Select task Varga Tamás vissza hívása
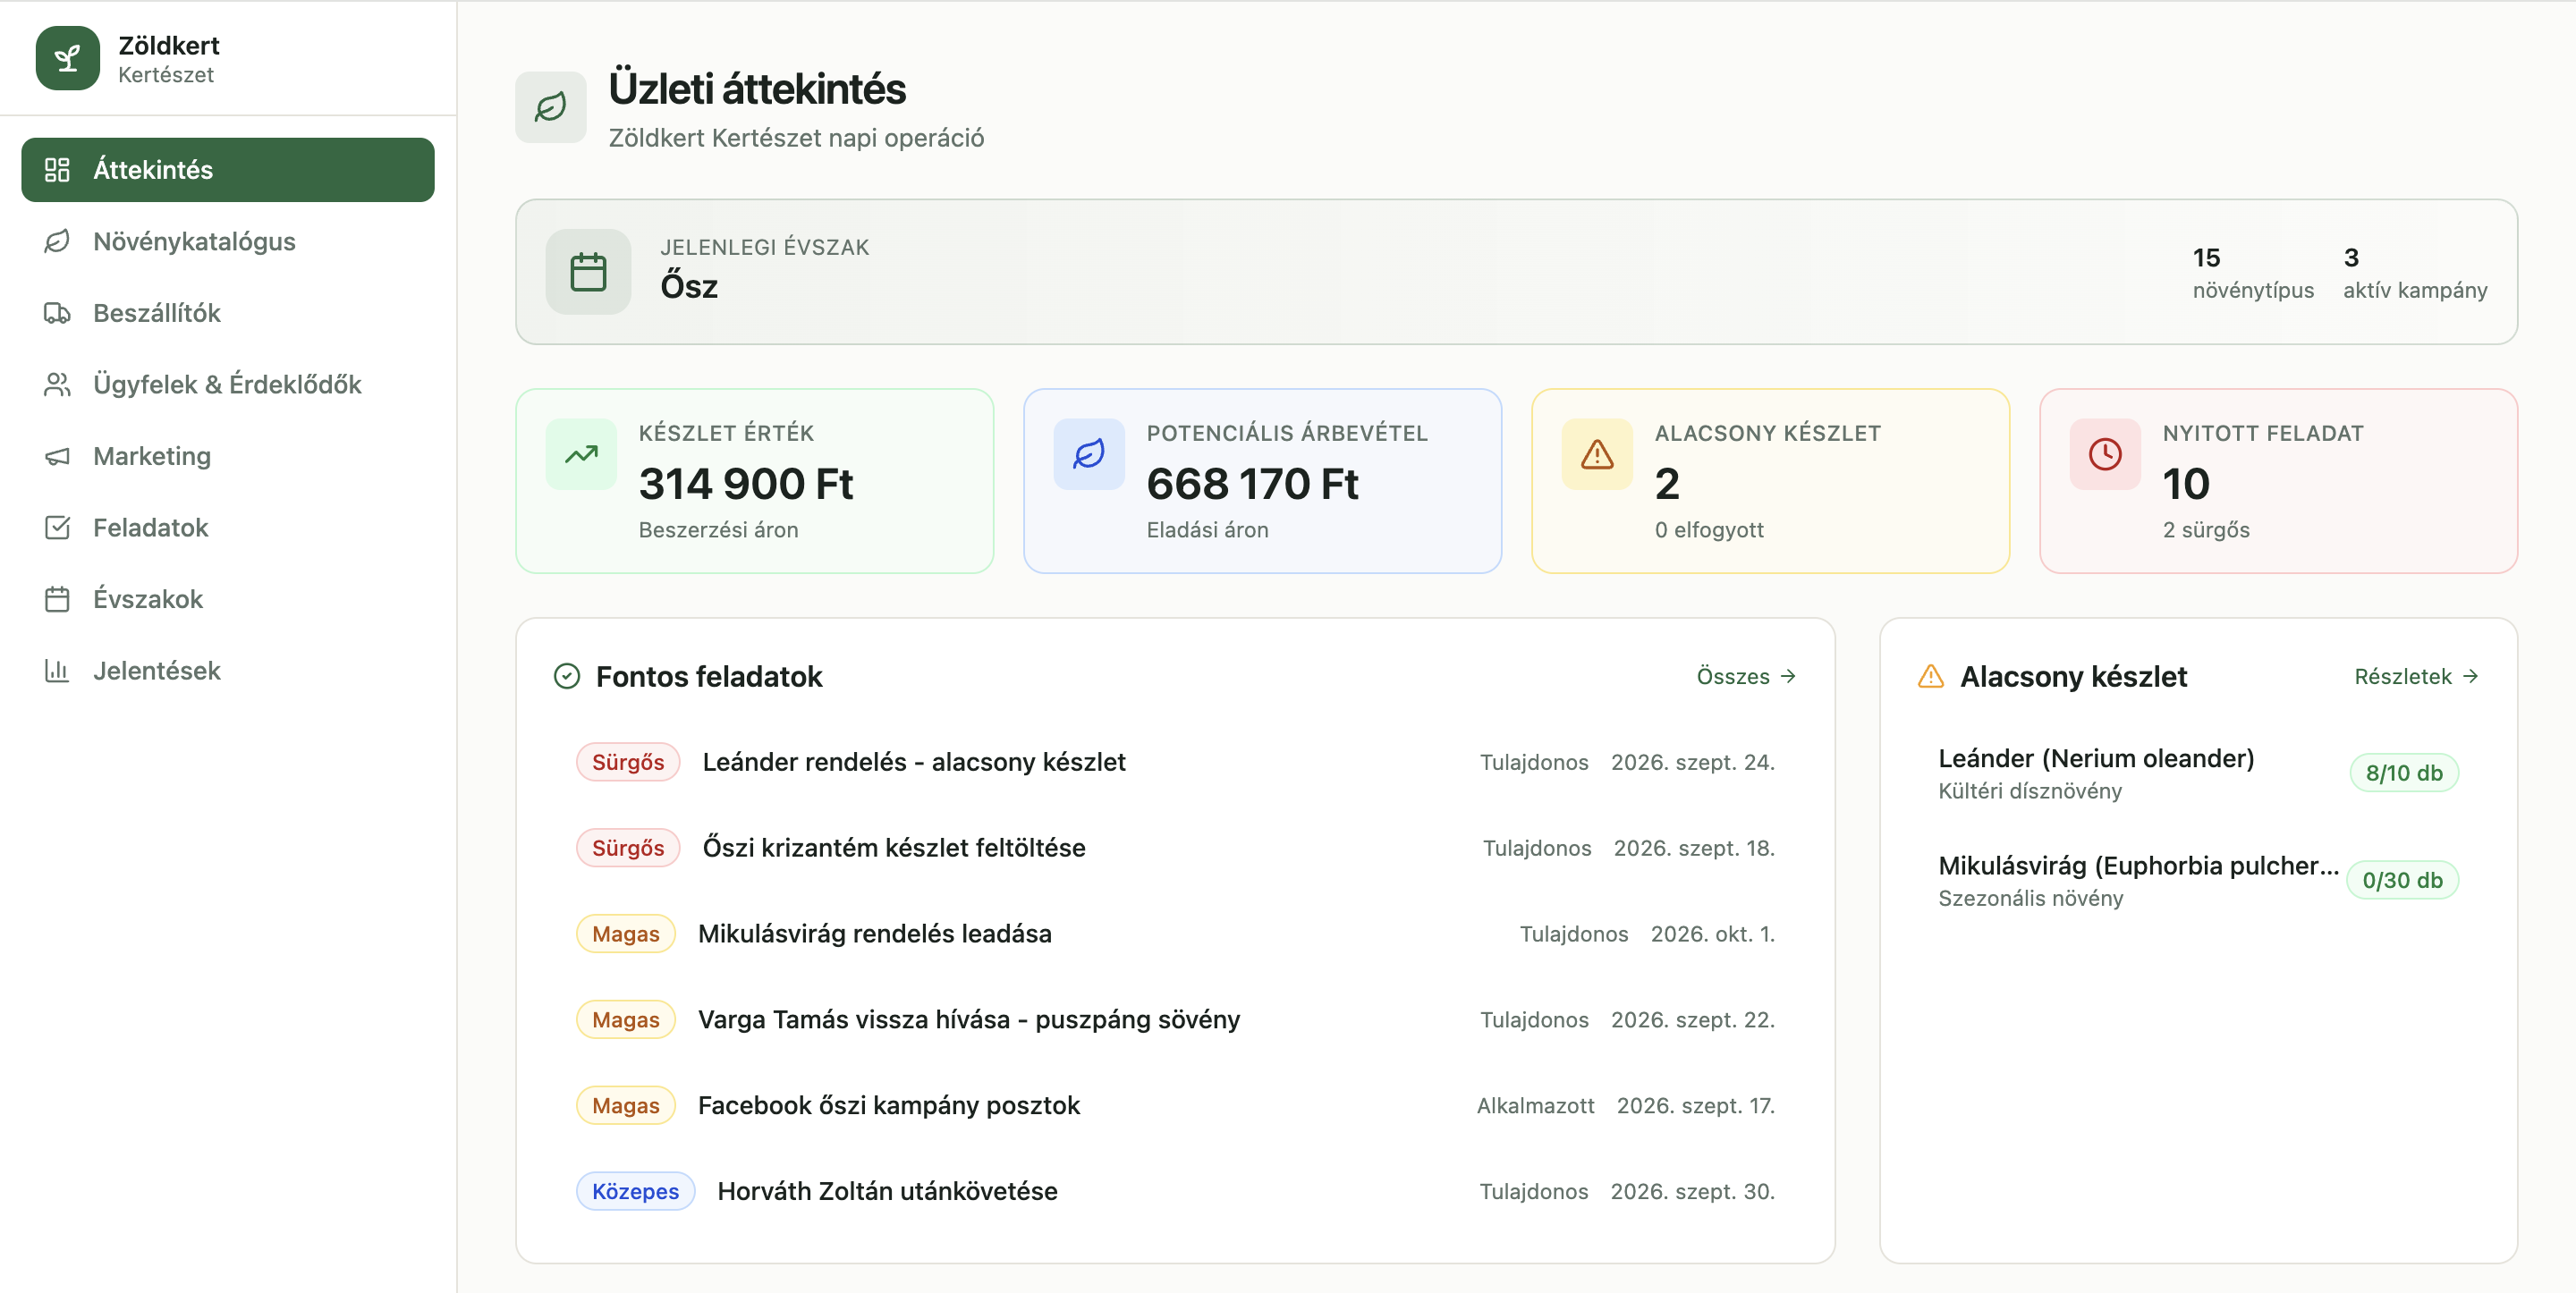The height and width of the screenshot is (1293, 2576). click(x=1175, y=1020)
